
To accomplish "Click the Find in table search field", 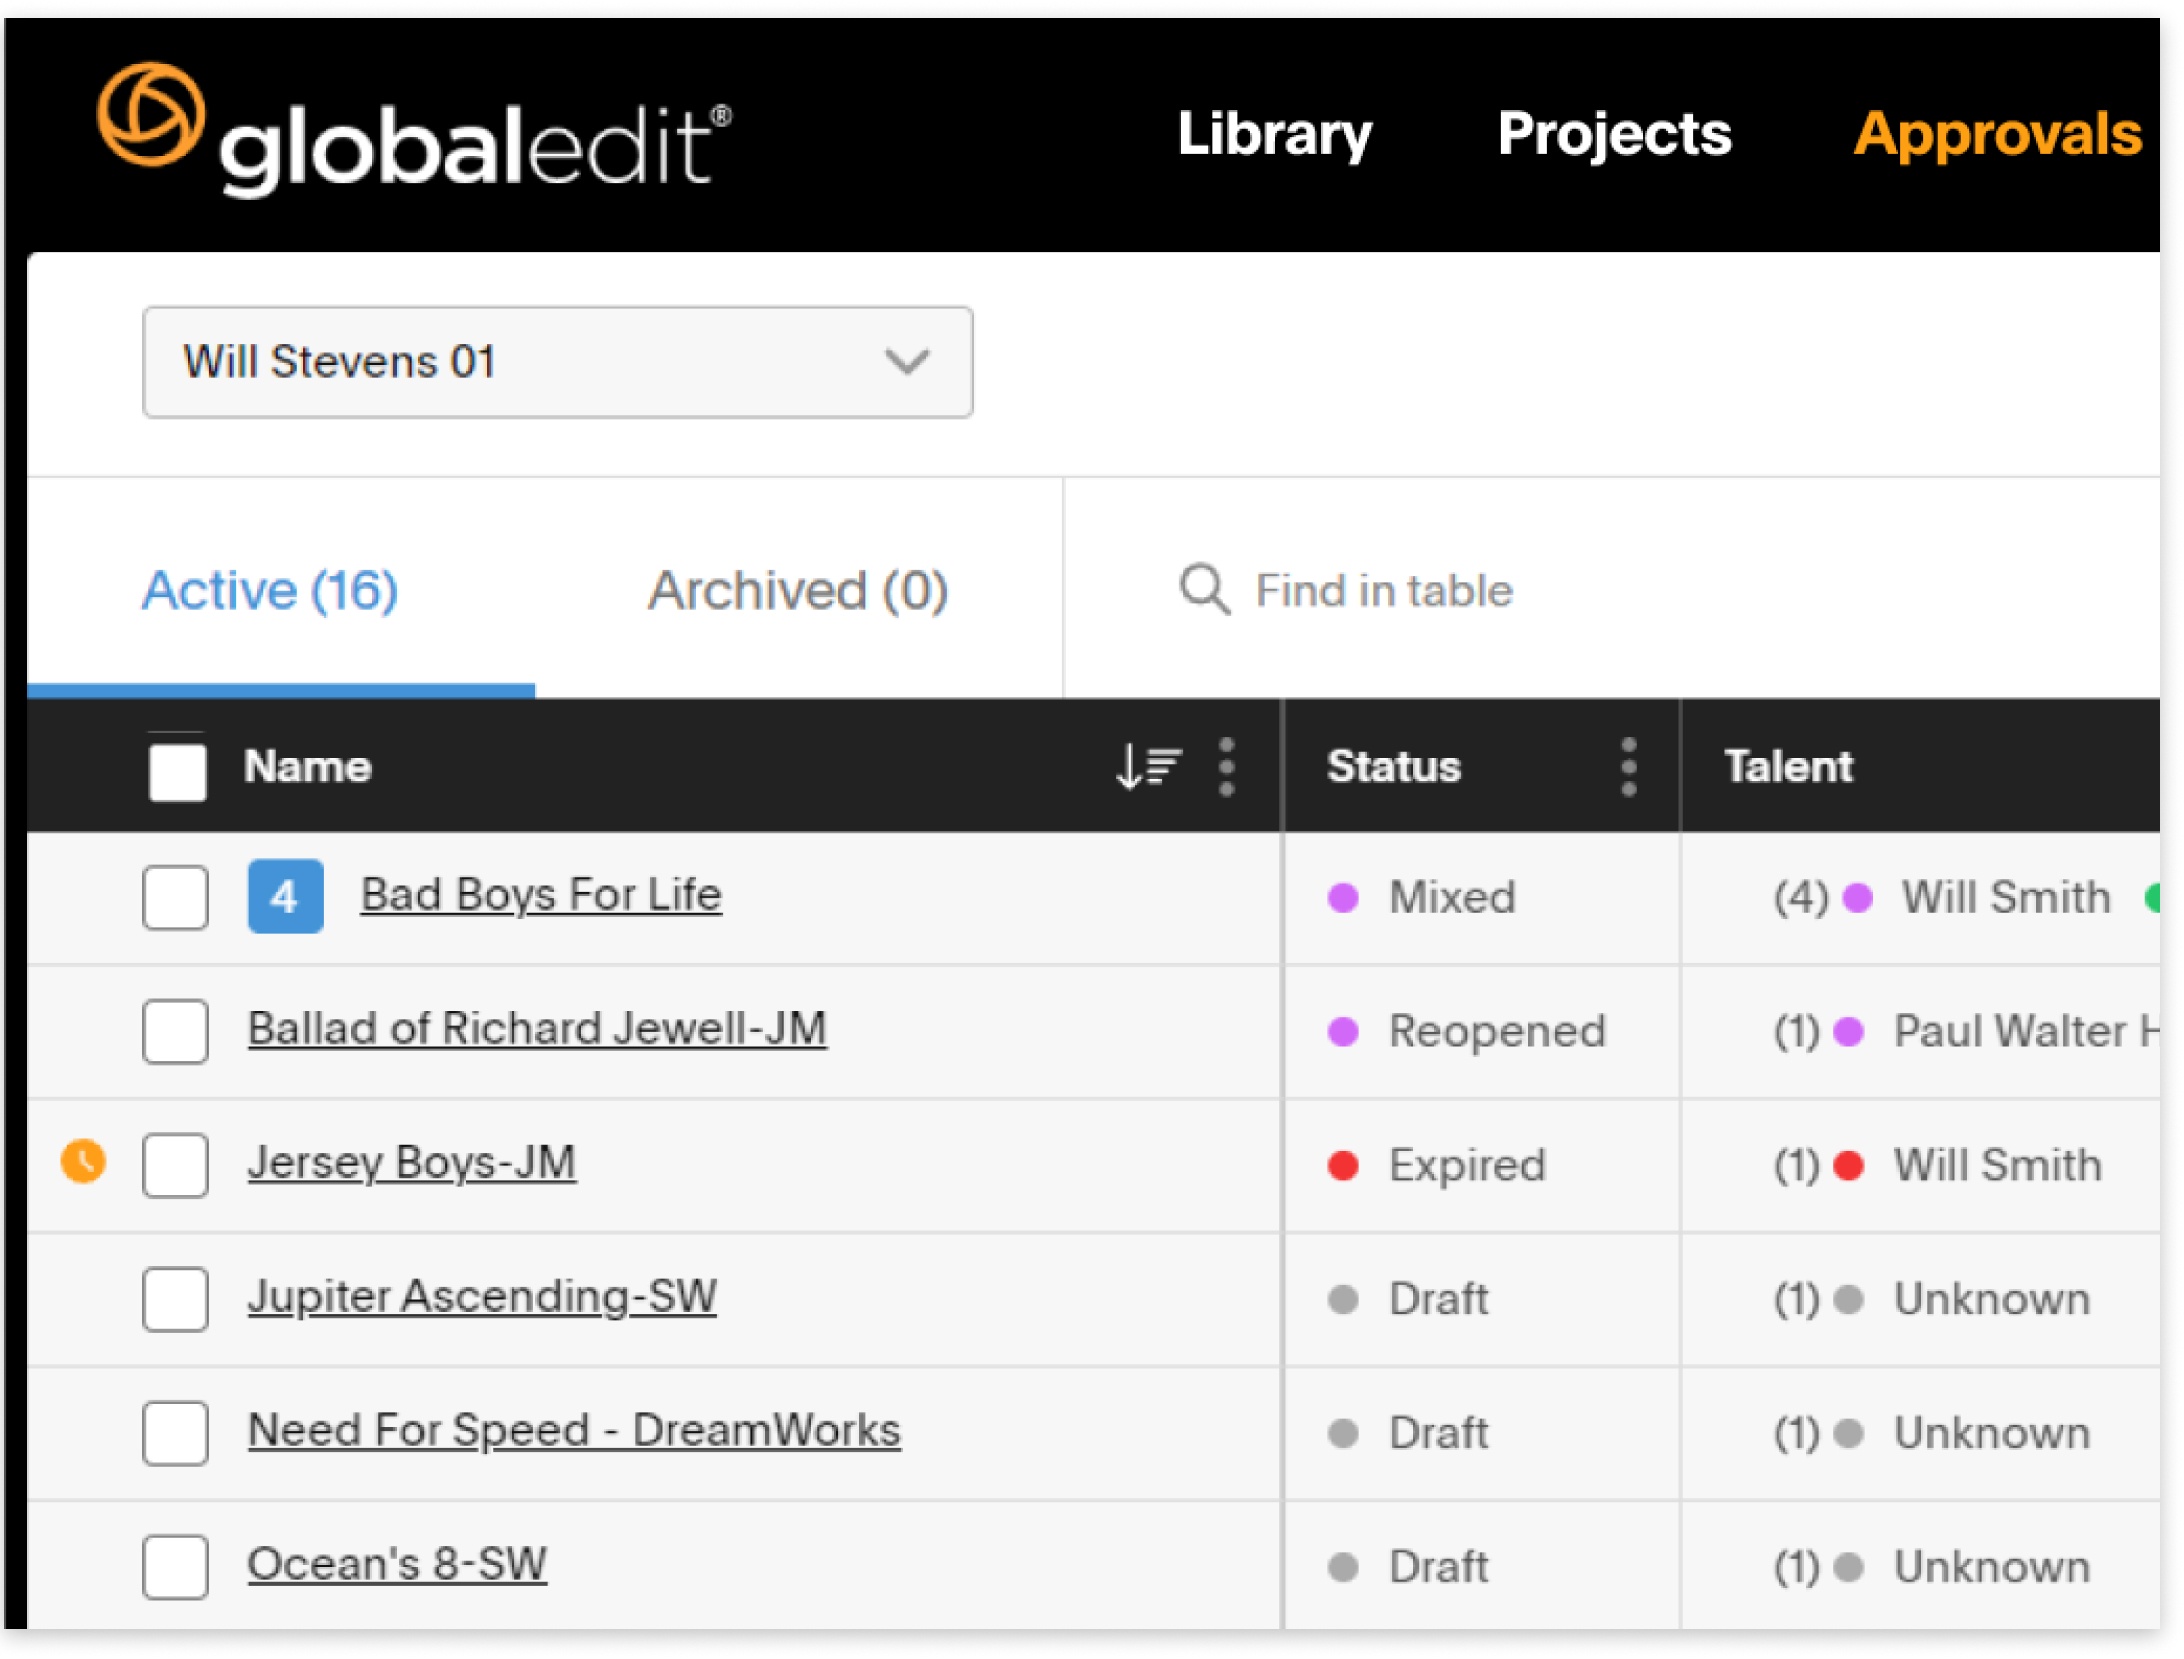I will [1384, 590].
